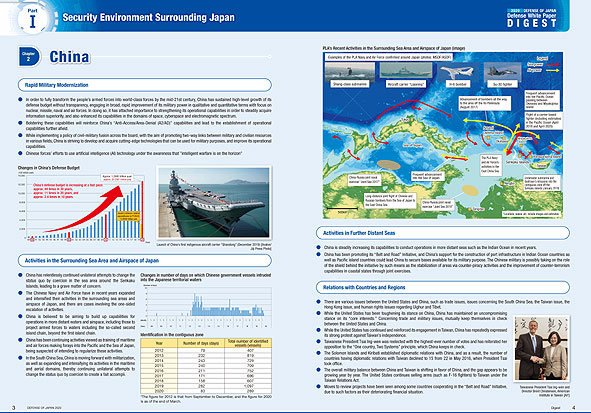The height and width of the screenshot is (413, 591).
Task: Click the government vessels intrusion bar chart
Action: (206, 306)
